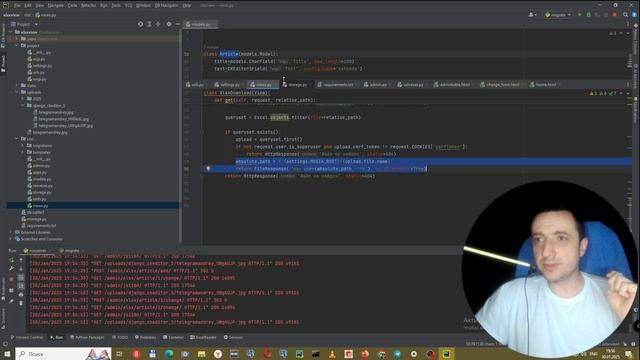The width and height of the screenshot is (640, 360).
Task: Open the migrate run configuration dropdown
Action: click(558, 15)
